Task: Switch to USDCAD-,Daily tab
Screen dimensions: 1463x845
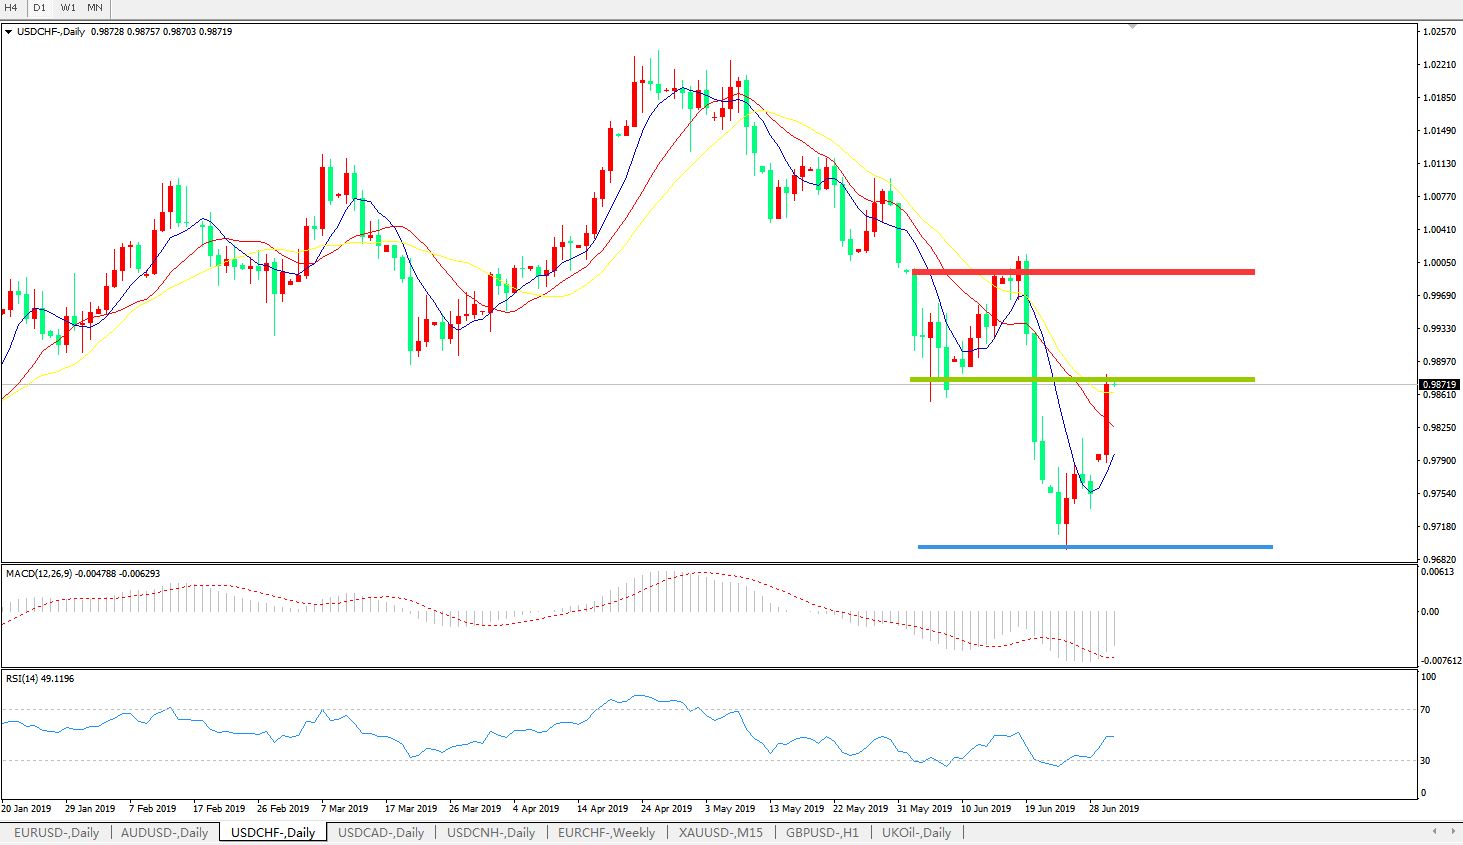Action: pyautogui.click(x=381, y=832)
